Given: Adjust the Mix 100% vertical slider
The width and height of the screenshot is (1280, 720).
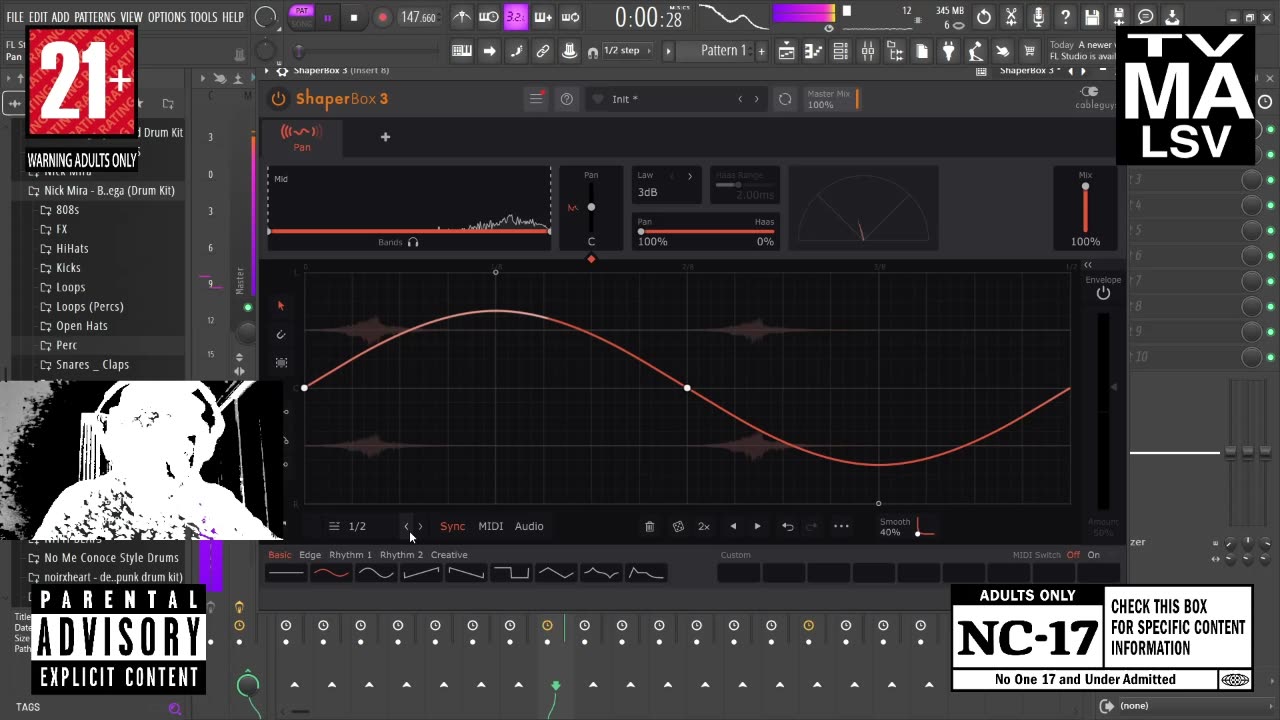Looking at the screenshot, I should (1085, 208).
